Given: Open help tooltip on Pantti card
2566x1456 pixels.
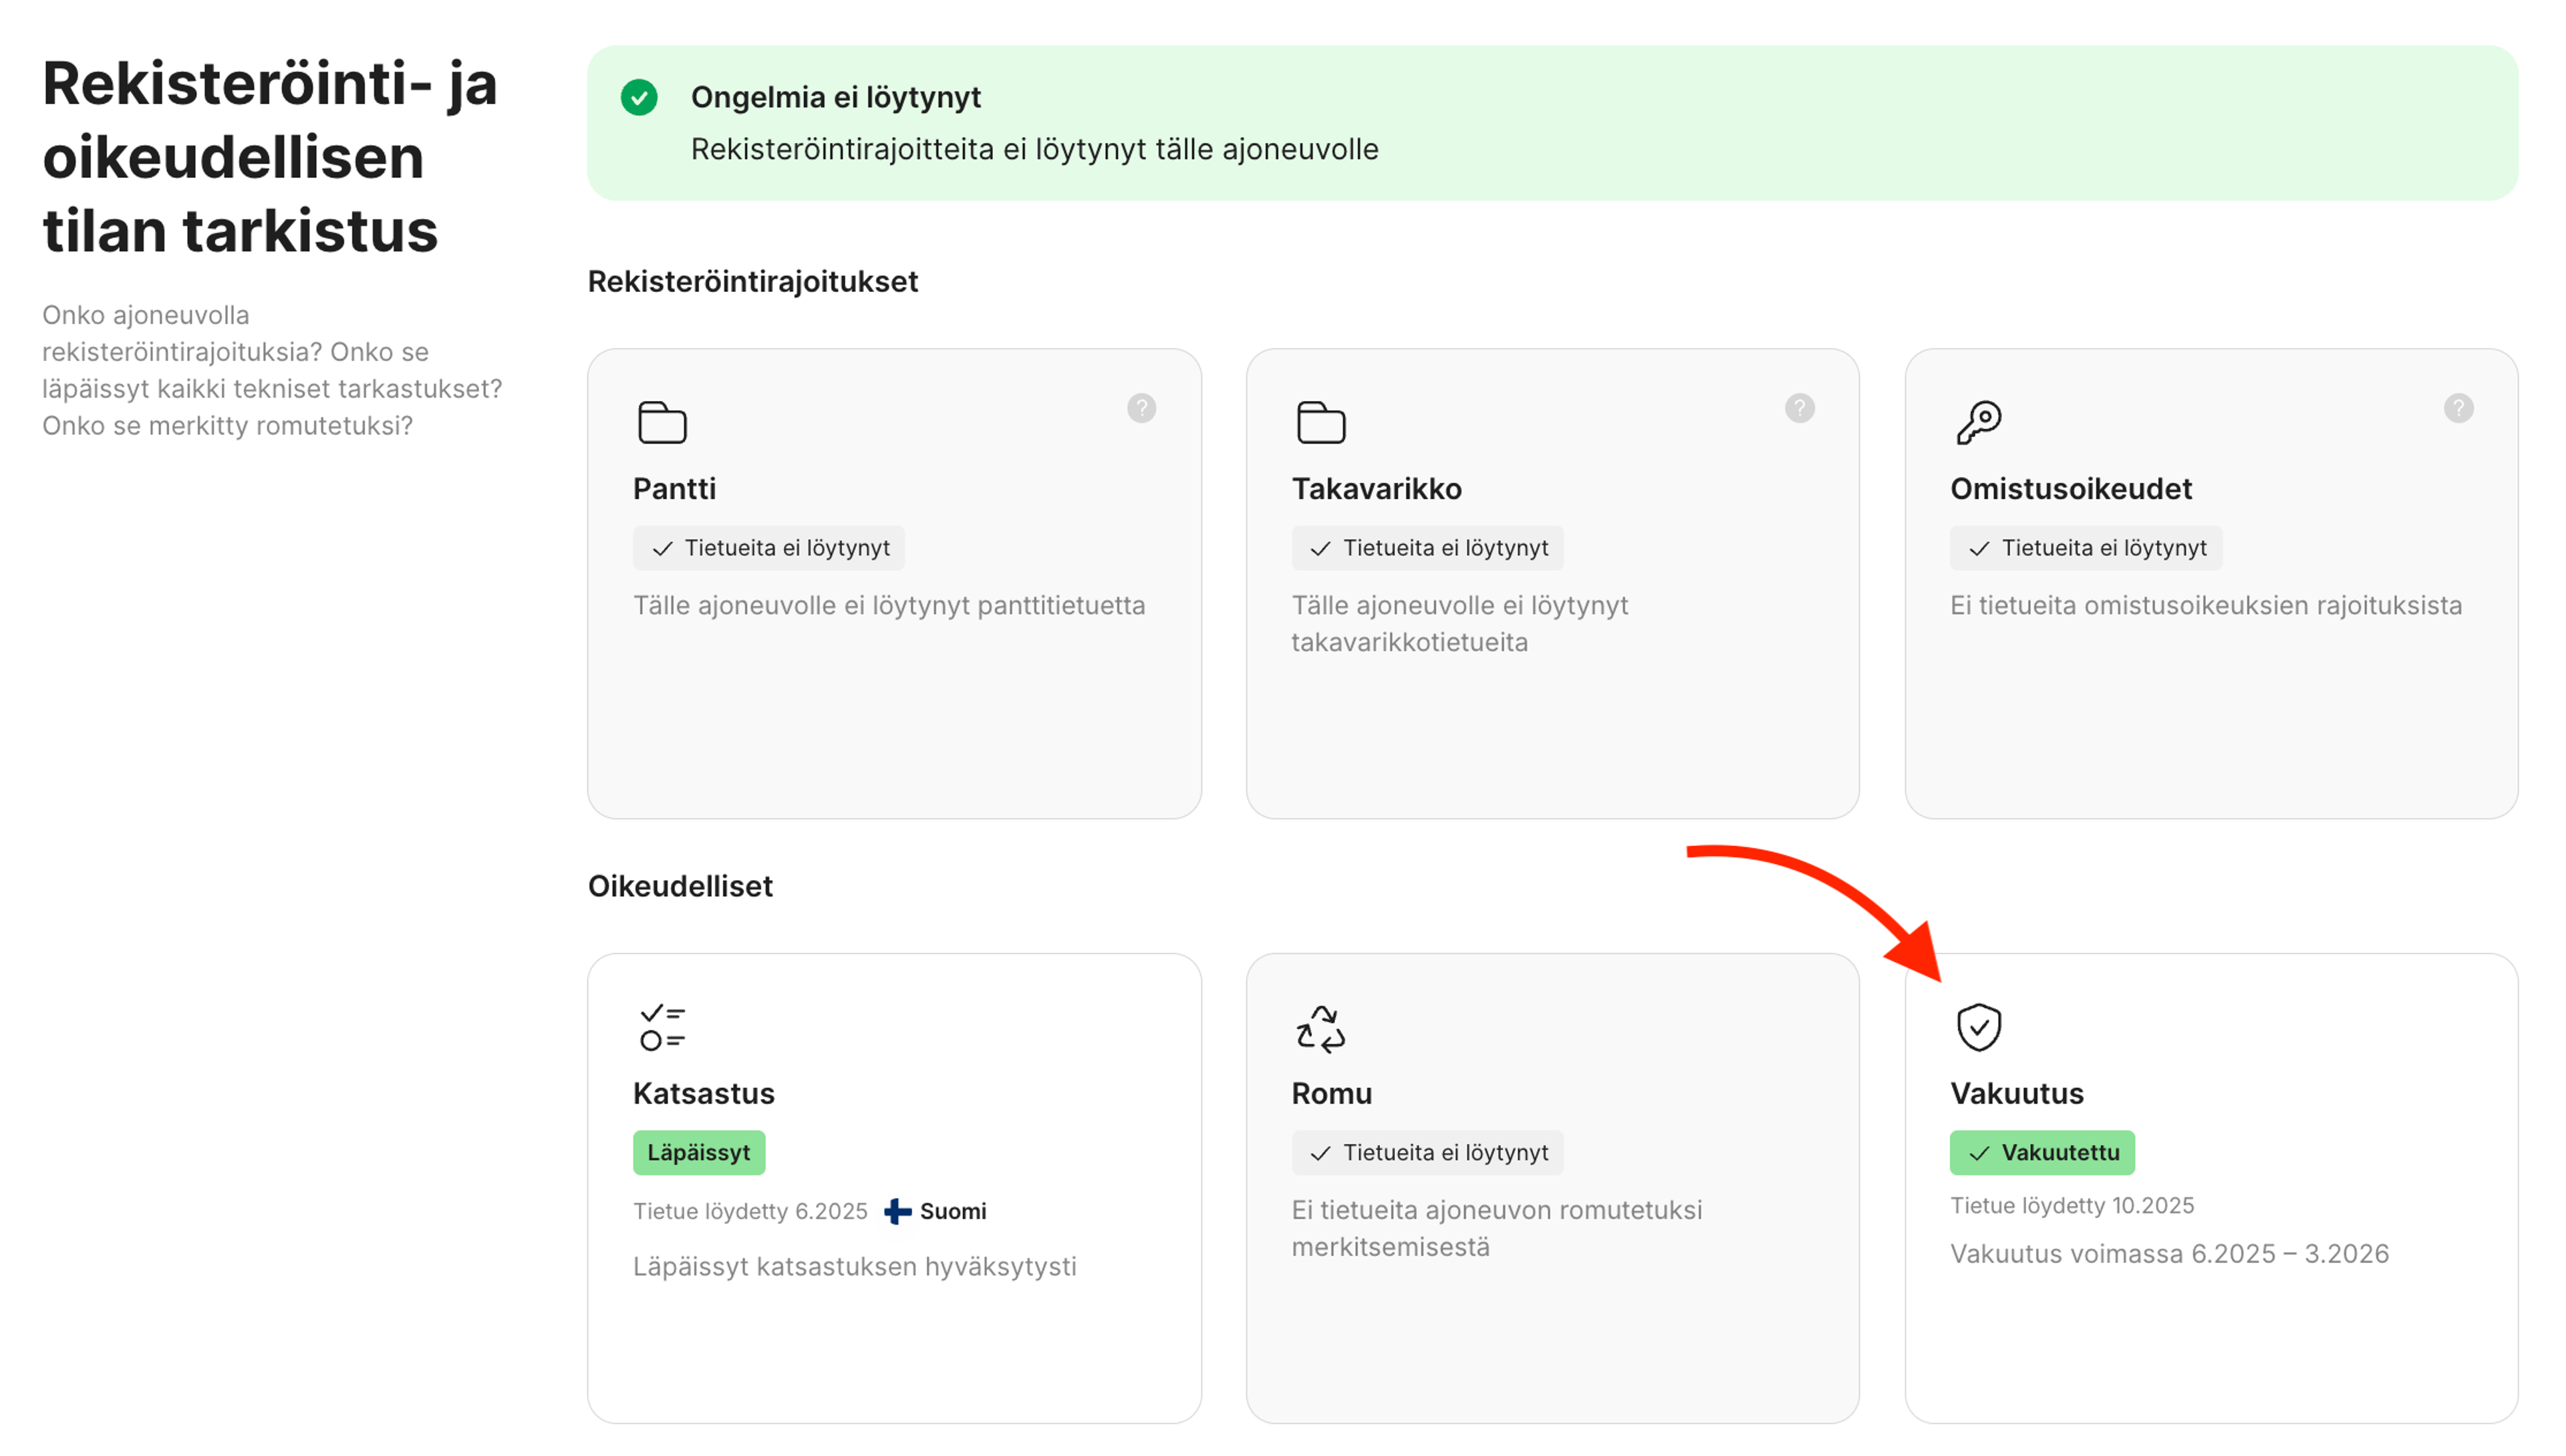Looking at the screenshot, I should pyautogui.click(x=1141, y=408).
